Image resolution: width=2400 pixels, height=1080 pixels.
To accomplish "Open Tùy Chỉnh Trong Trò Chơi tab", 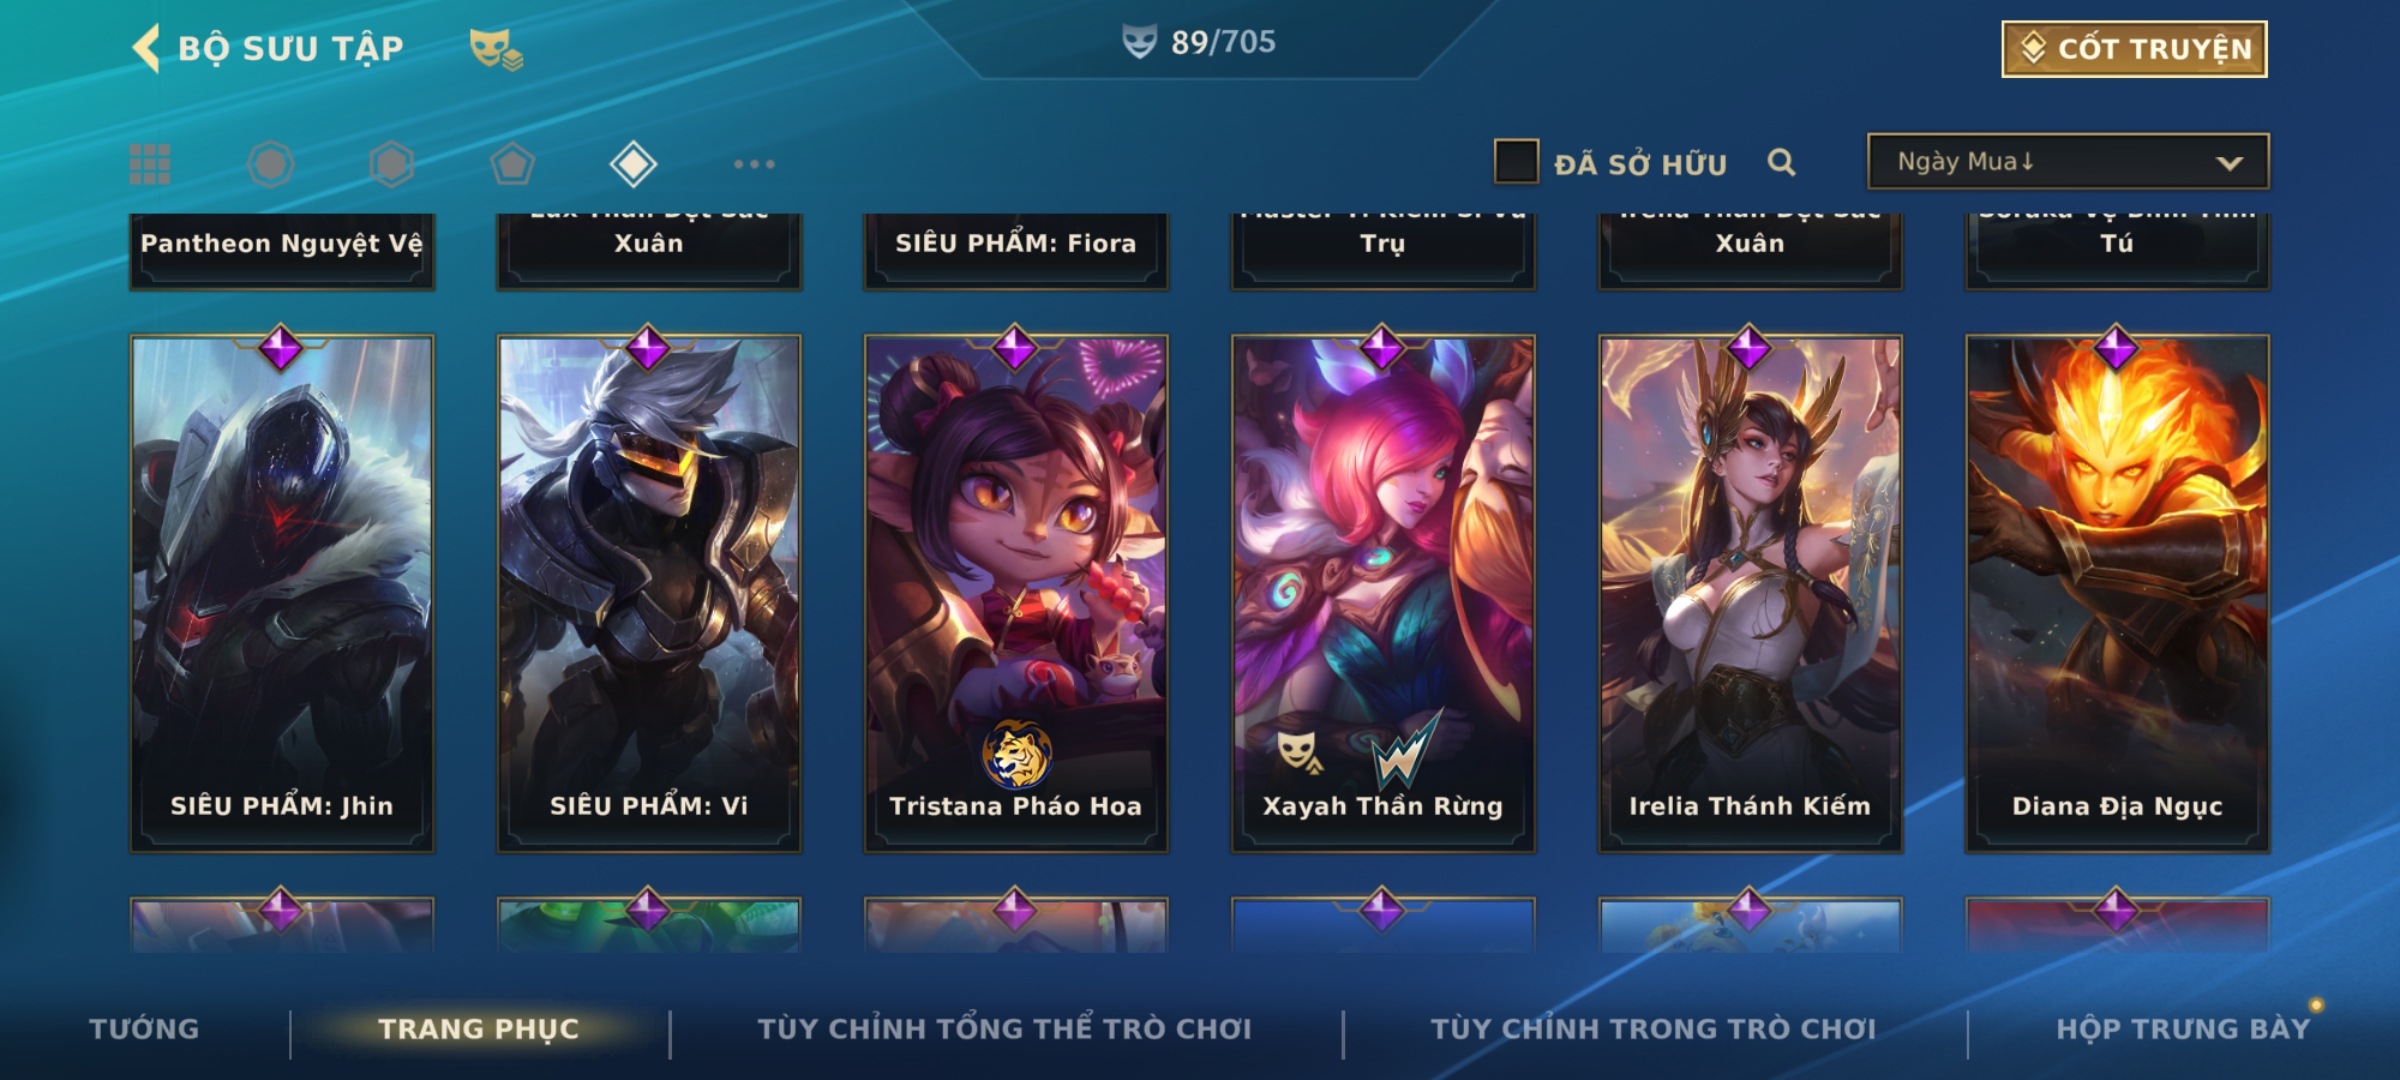I will [x=1653, y=1029].
